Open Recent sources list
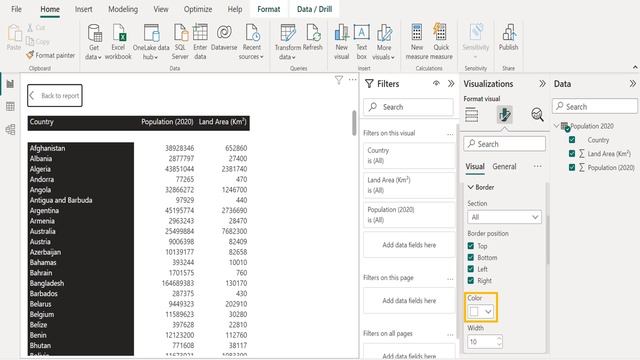This screenshot has width=640, height=360. click(x=251, y=42)
